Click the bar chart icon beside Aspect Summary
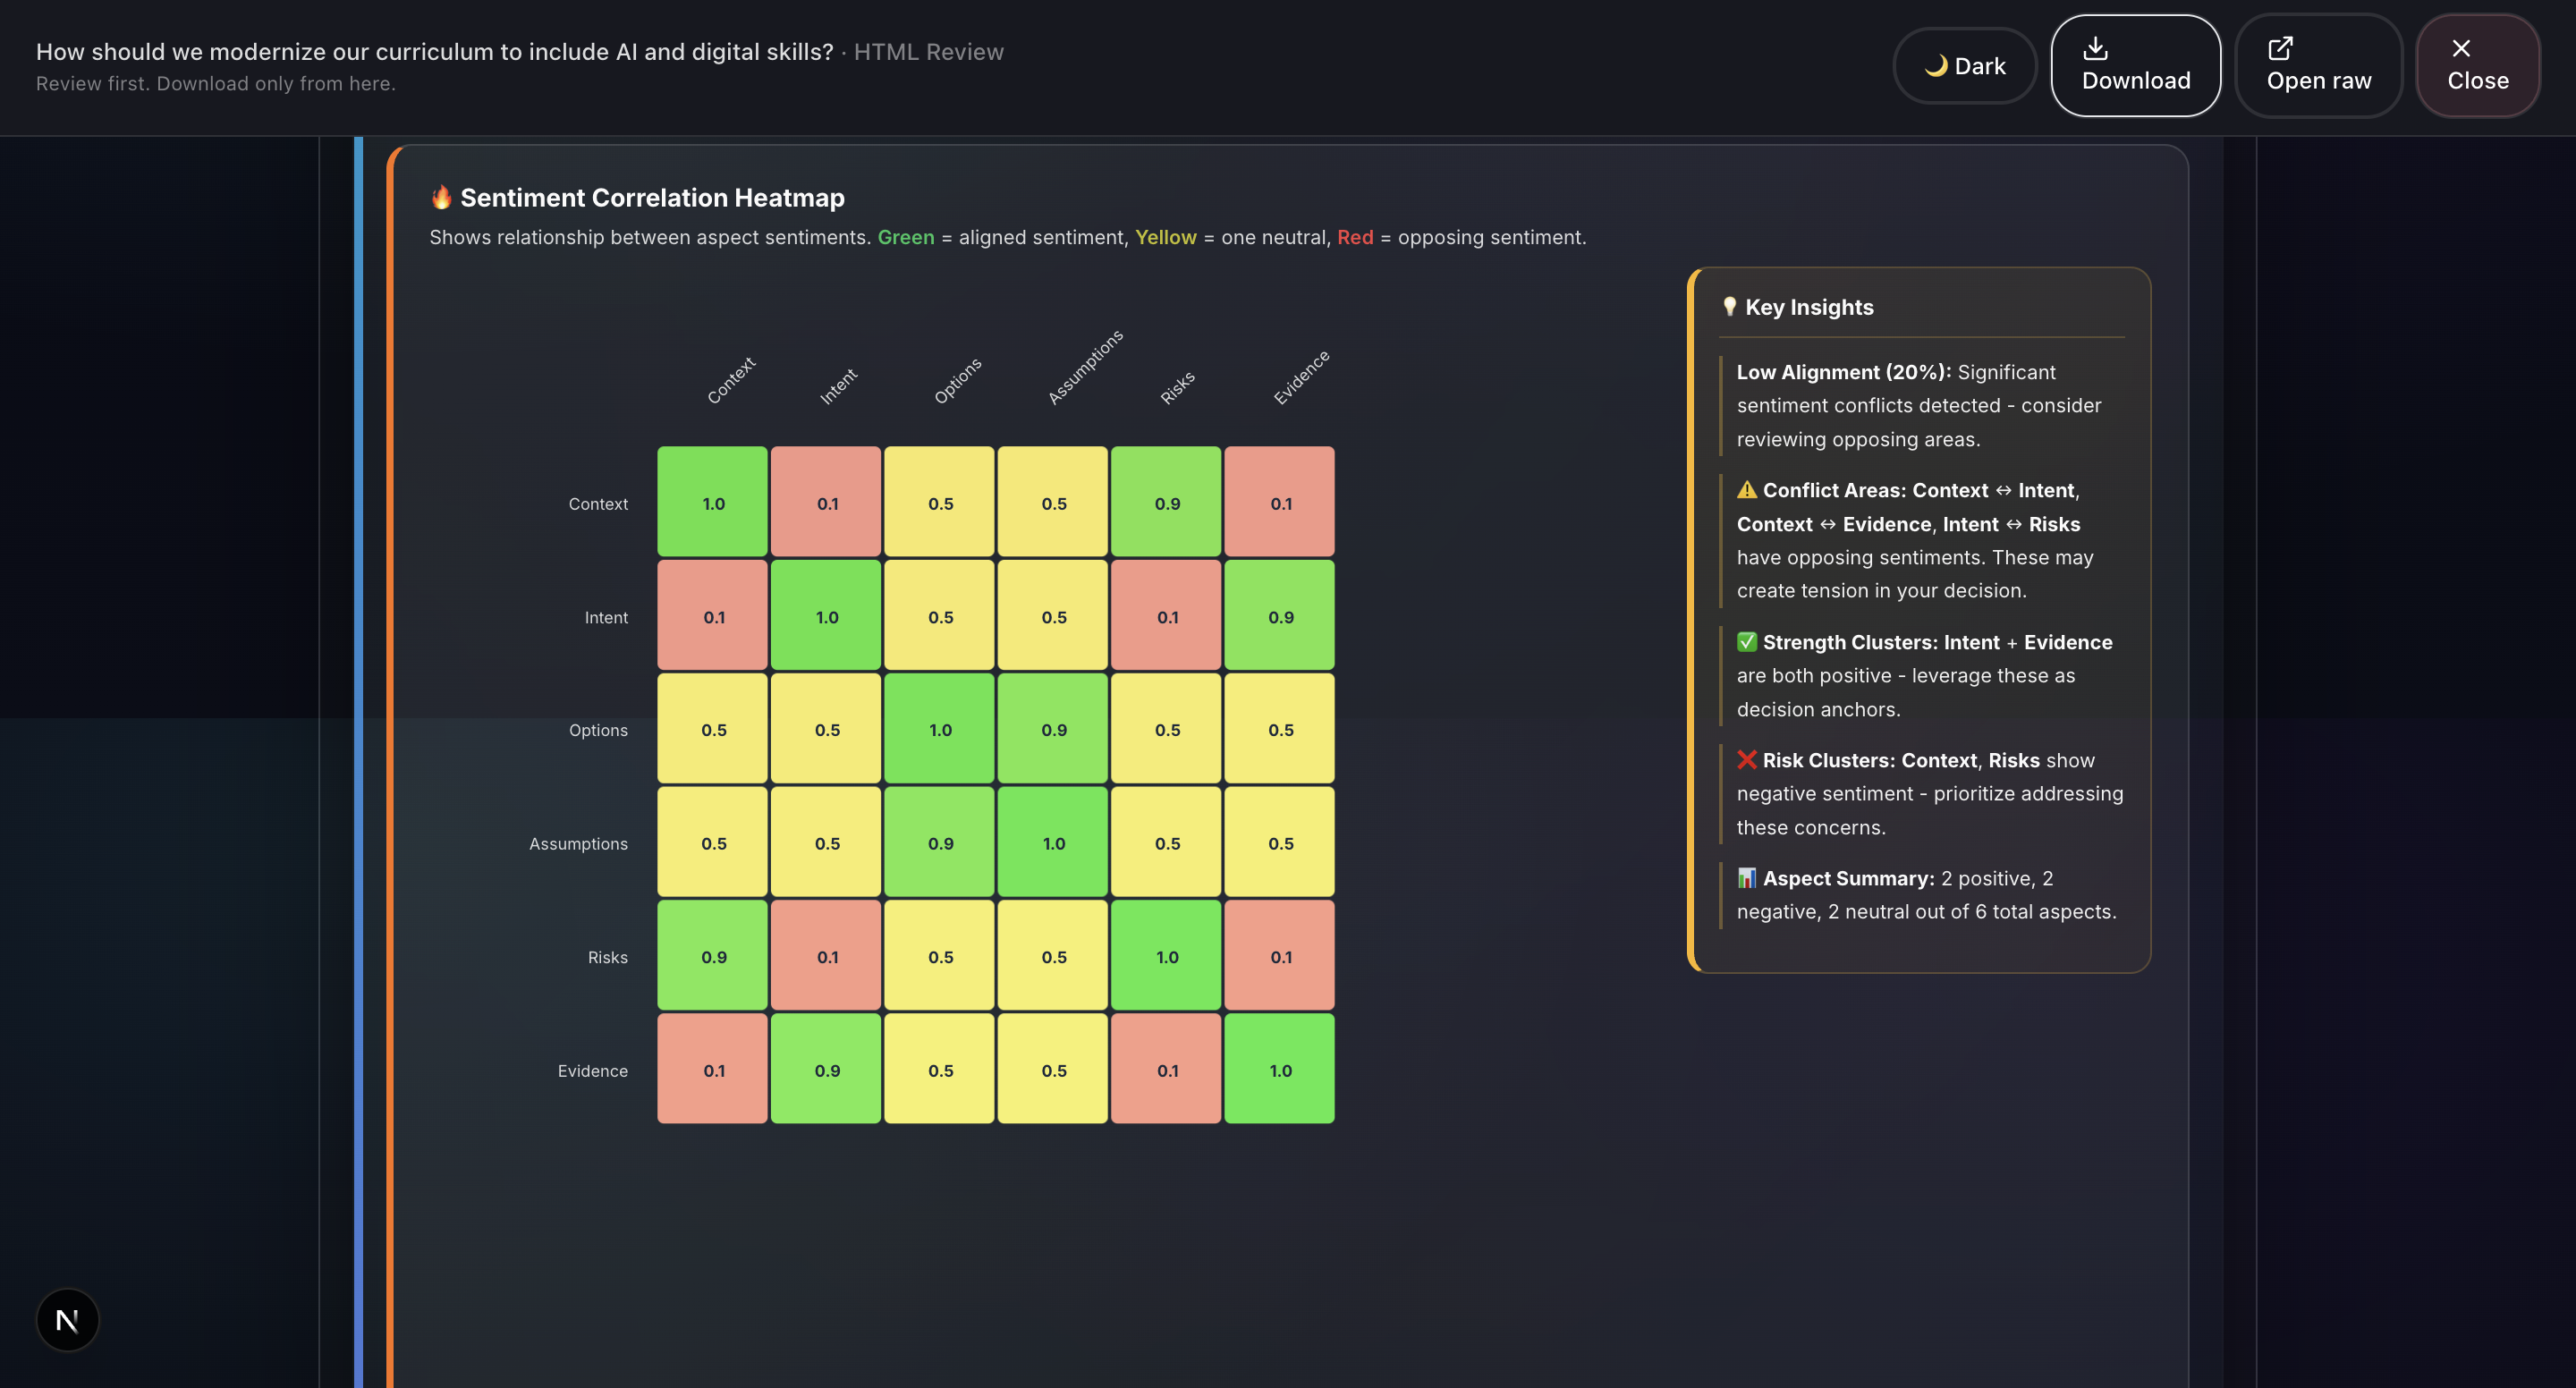2576x1388 pixels. pyautogui.click(x=1746, y=878)
